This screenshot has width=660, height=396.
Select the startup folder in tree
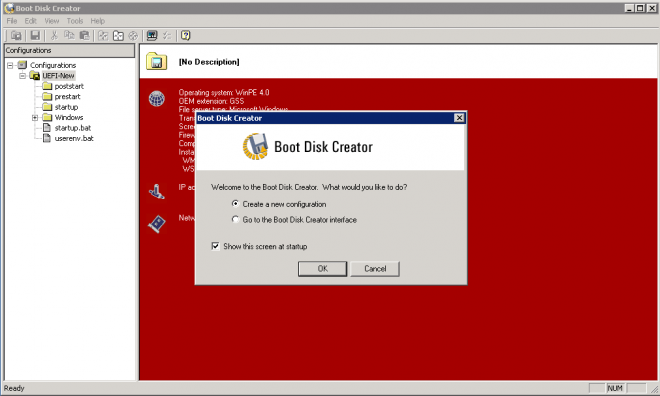66,107
